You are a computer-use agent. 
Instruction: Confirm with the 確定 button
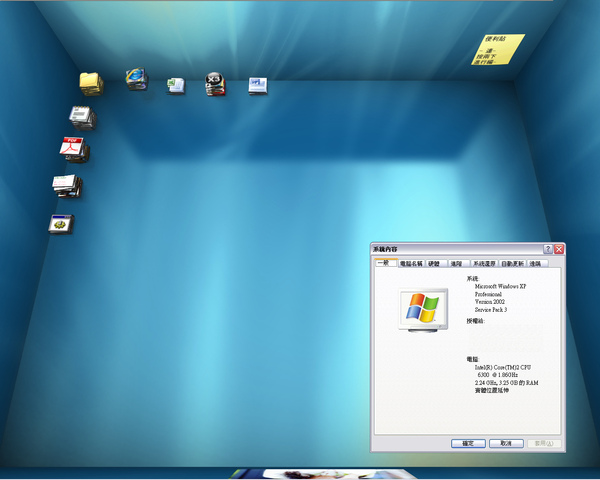point(468,443)
